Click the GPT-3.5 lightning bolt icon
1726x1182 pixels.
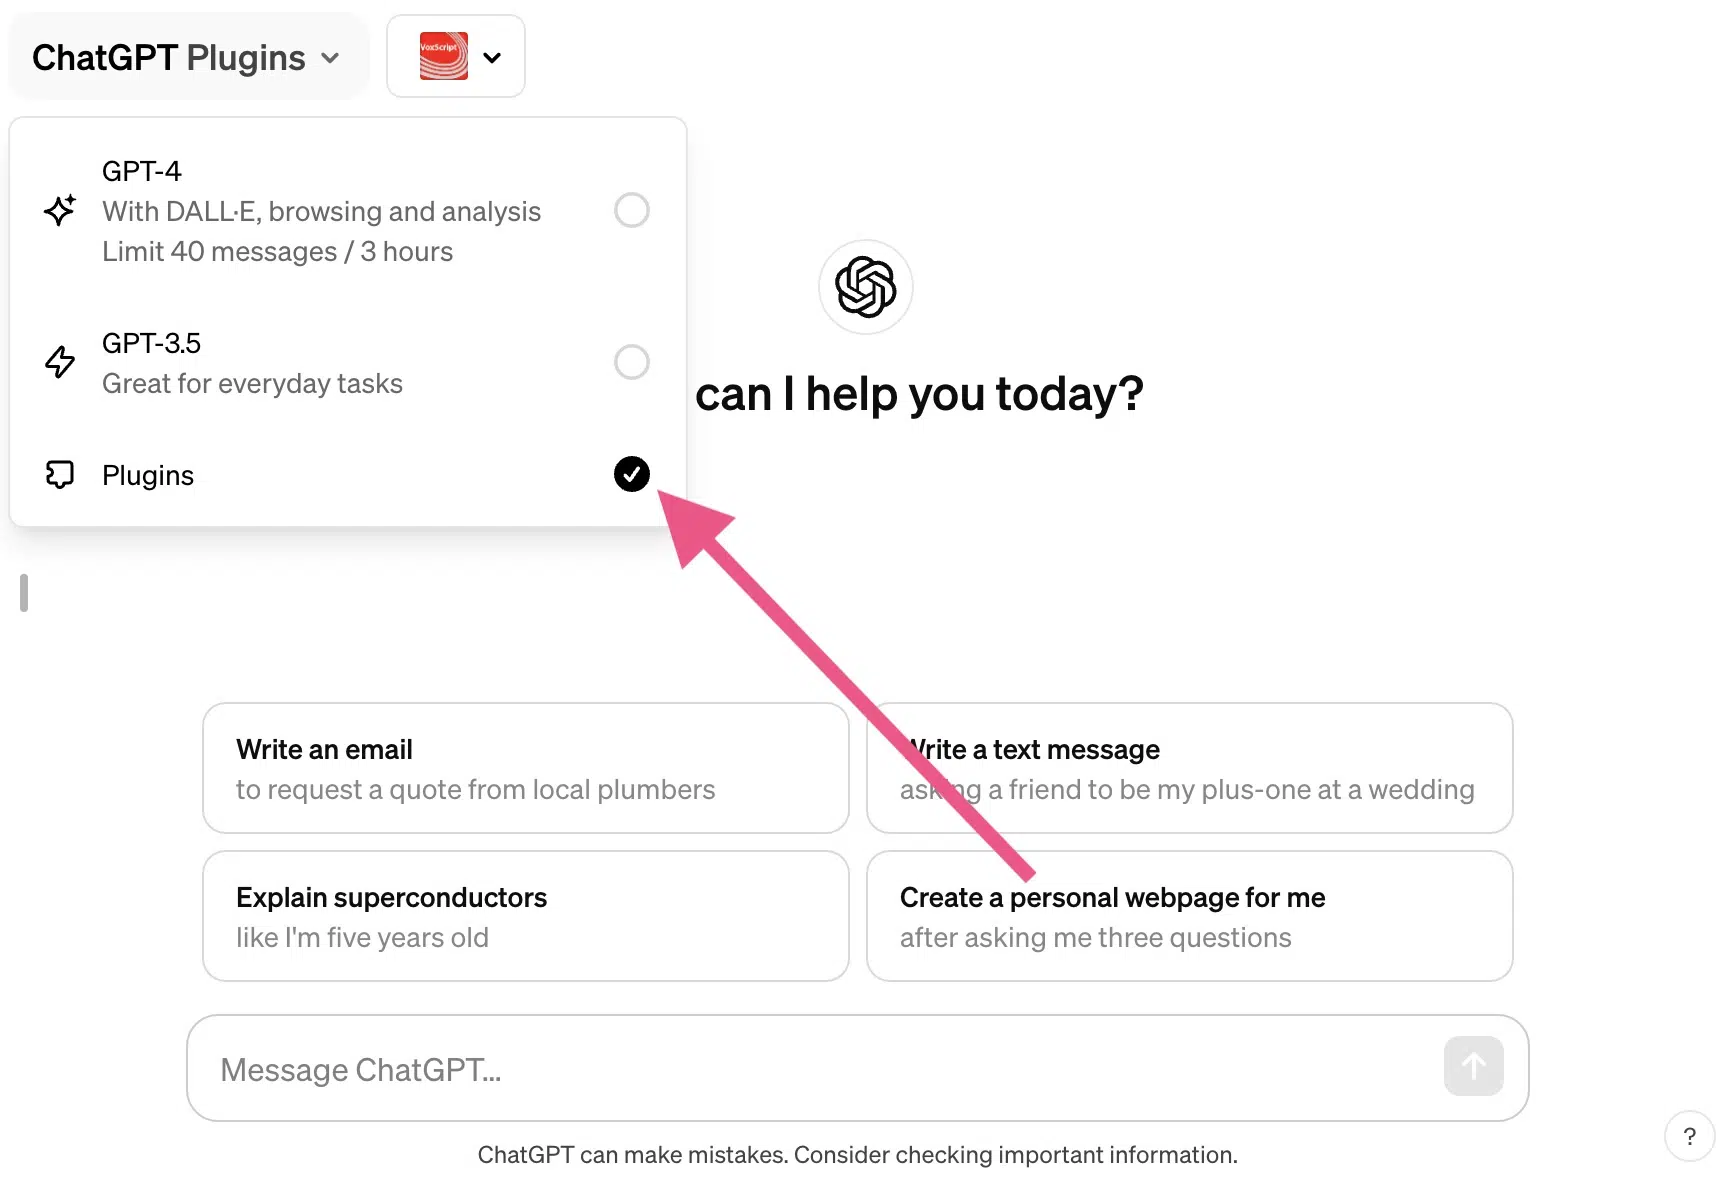(60, 362)
